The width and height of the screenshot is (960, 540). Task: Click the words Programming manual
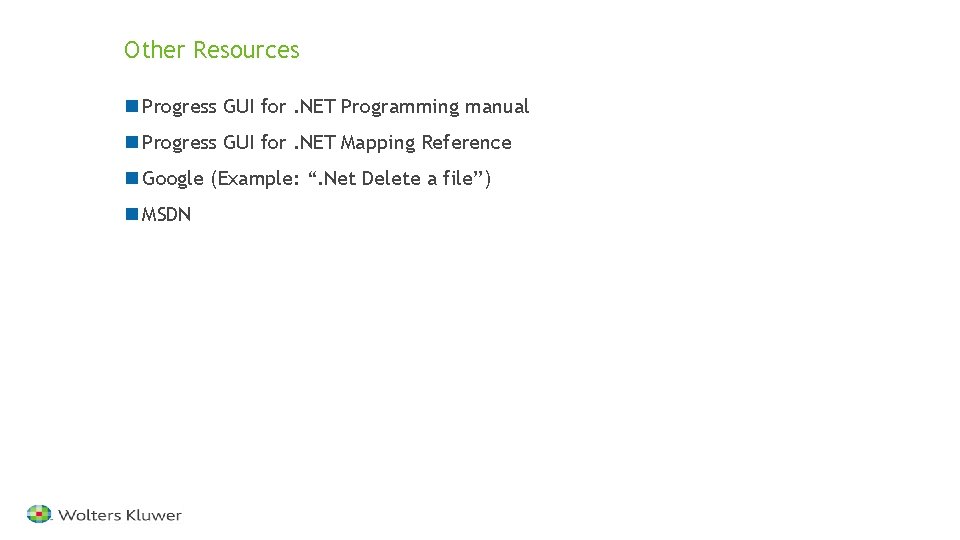coord(435,107)
